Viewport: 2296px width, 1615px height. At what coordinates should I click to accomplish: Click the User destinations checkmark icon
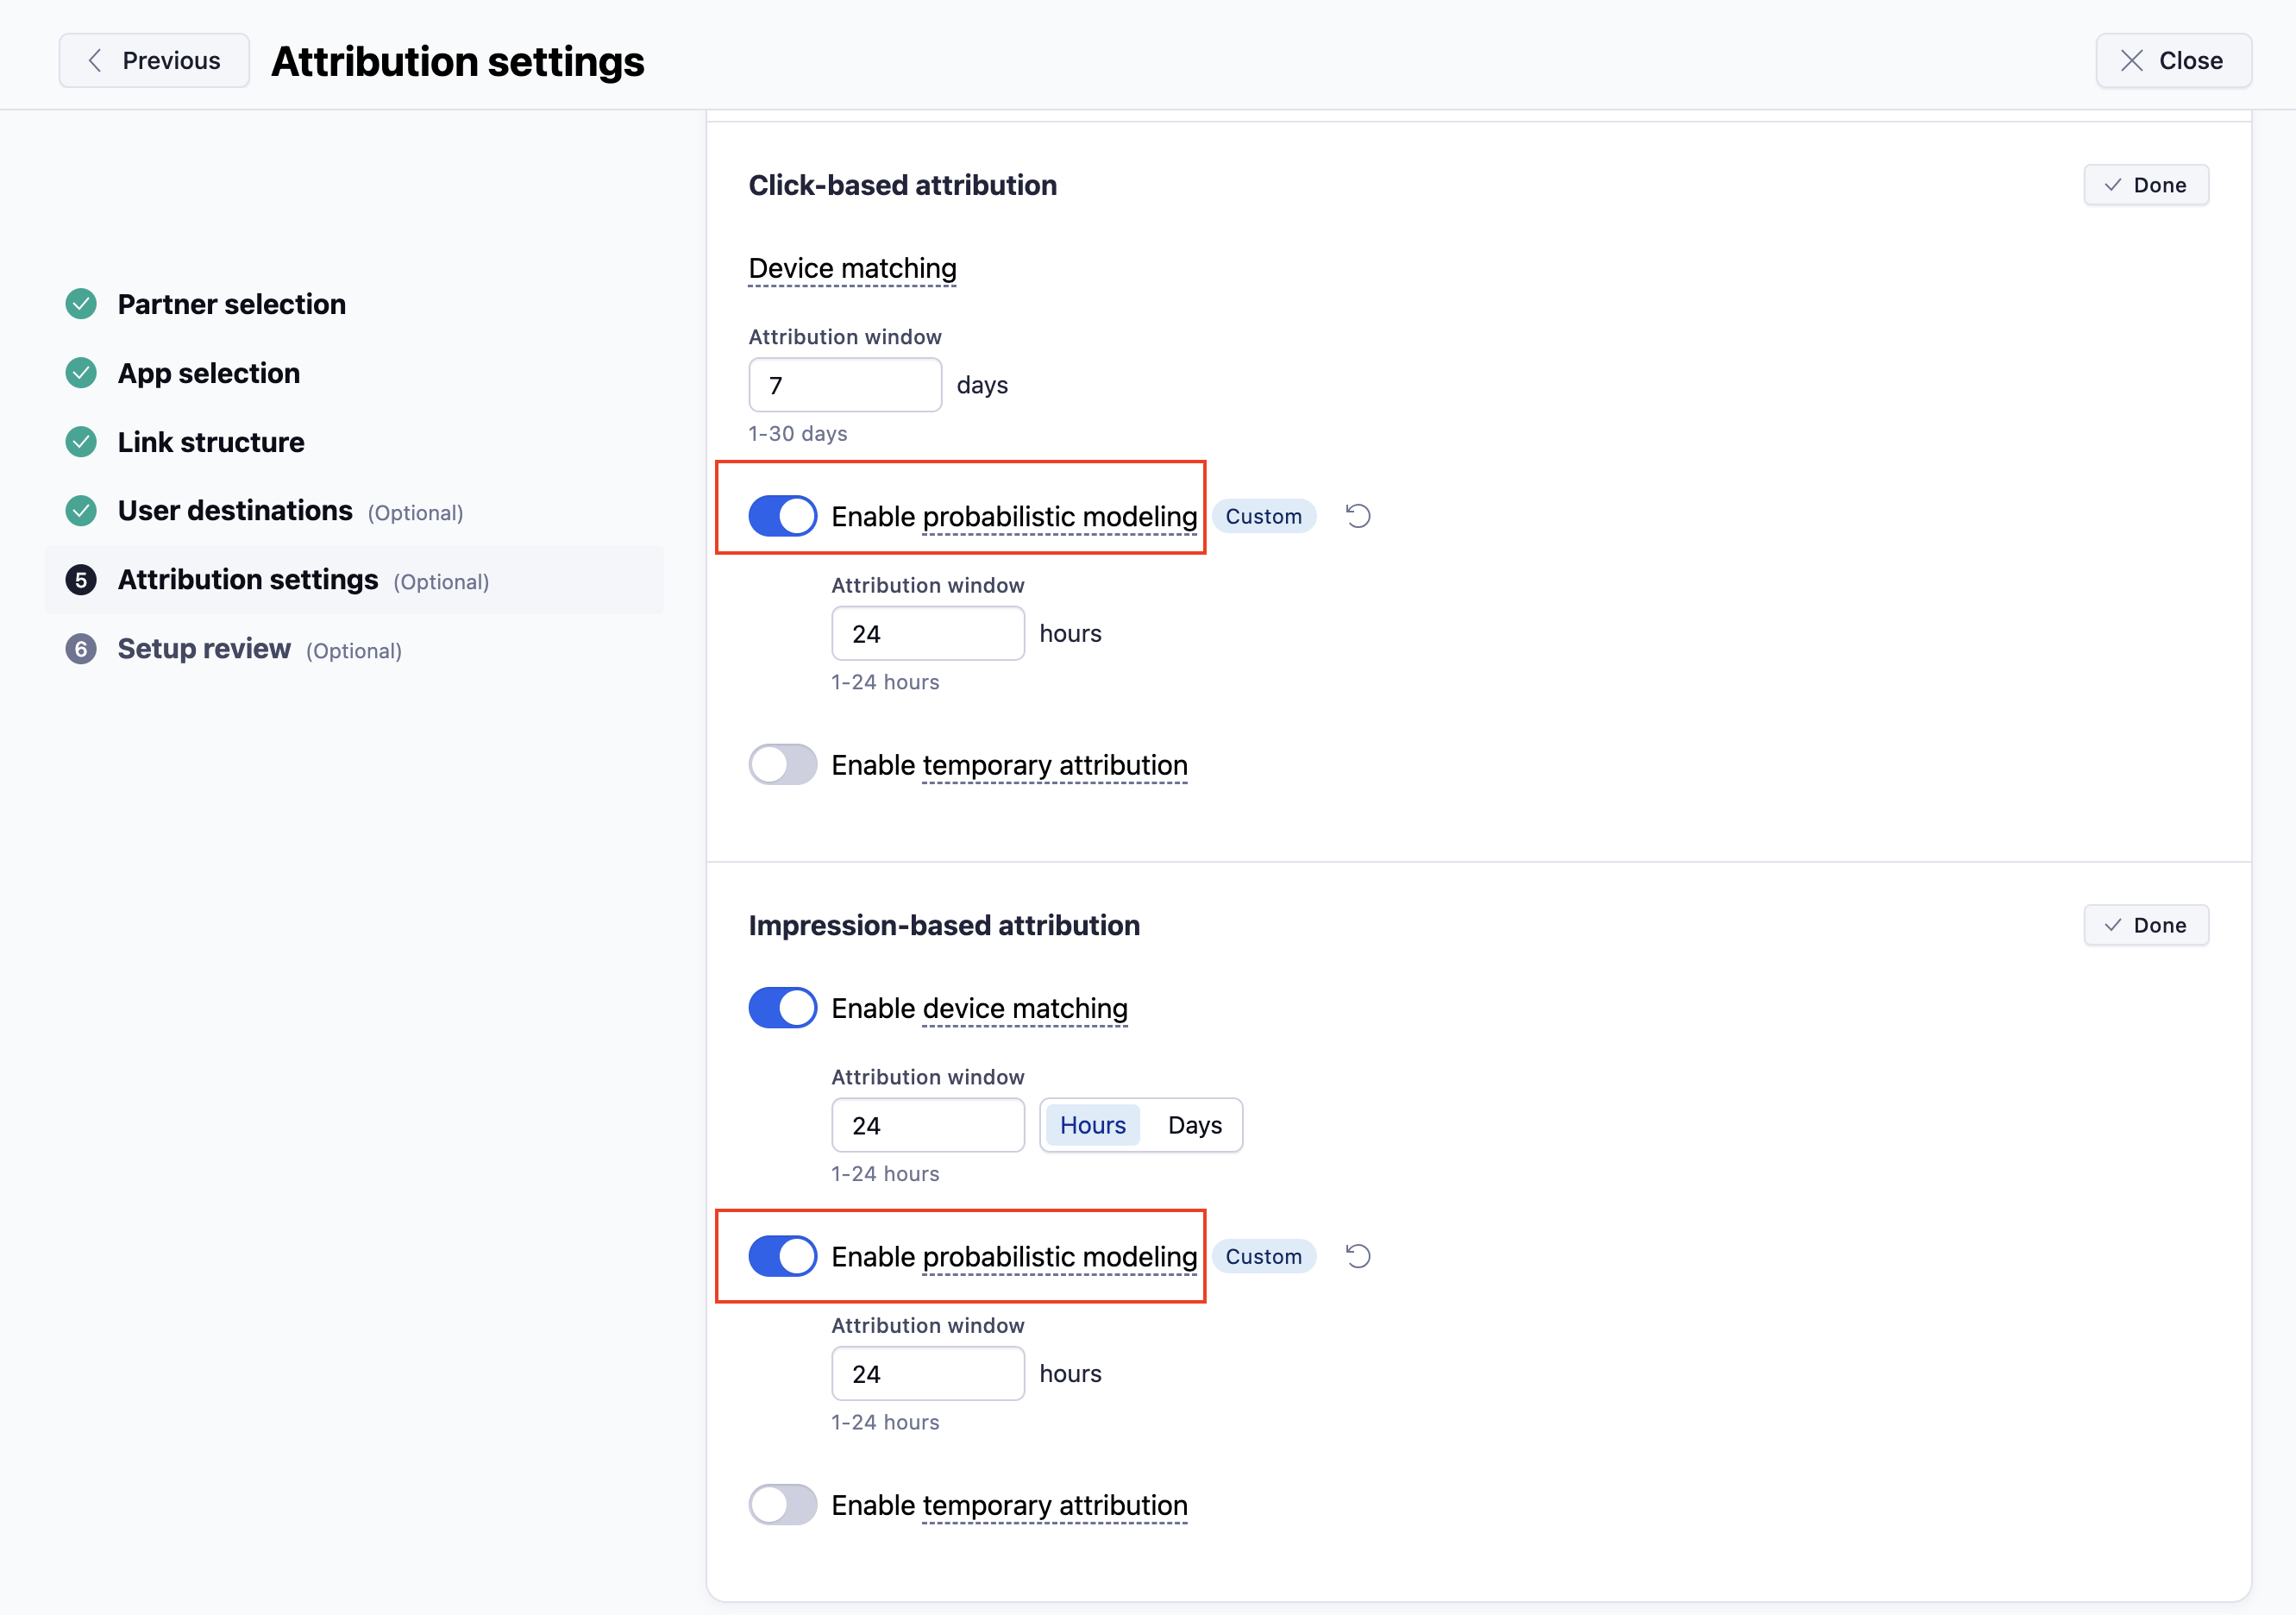(x=81, y=511)
